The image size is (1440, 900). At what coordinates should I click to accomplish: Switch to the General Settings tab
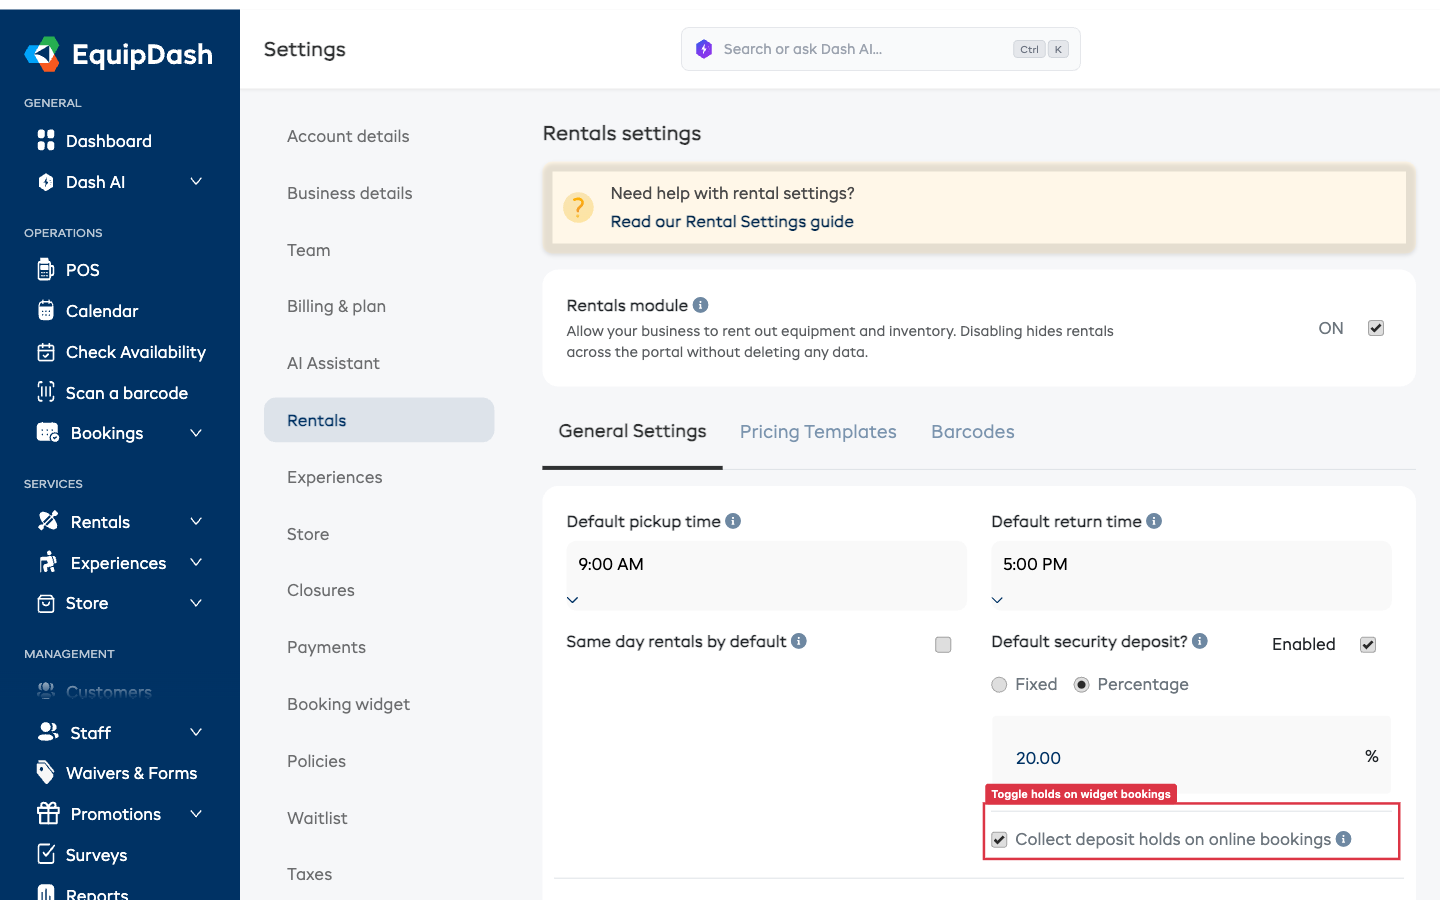[x=632, y=432]
